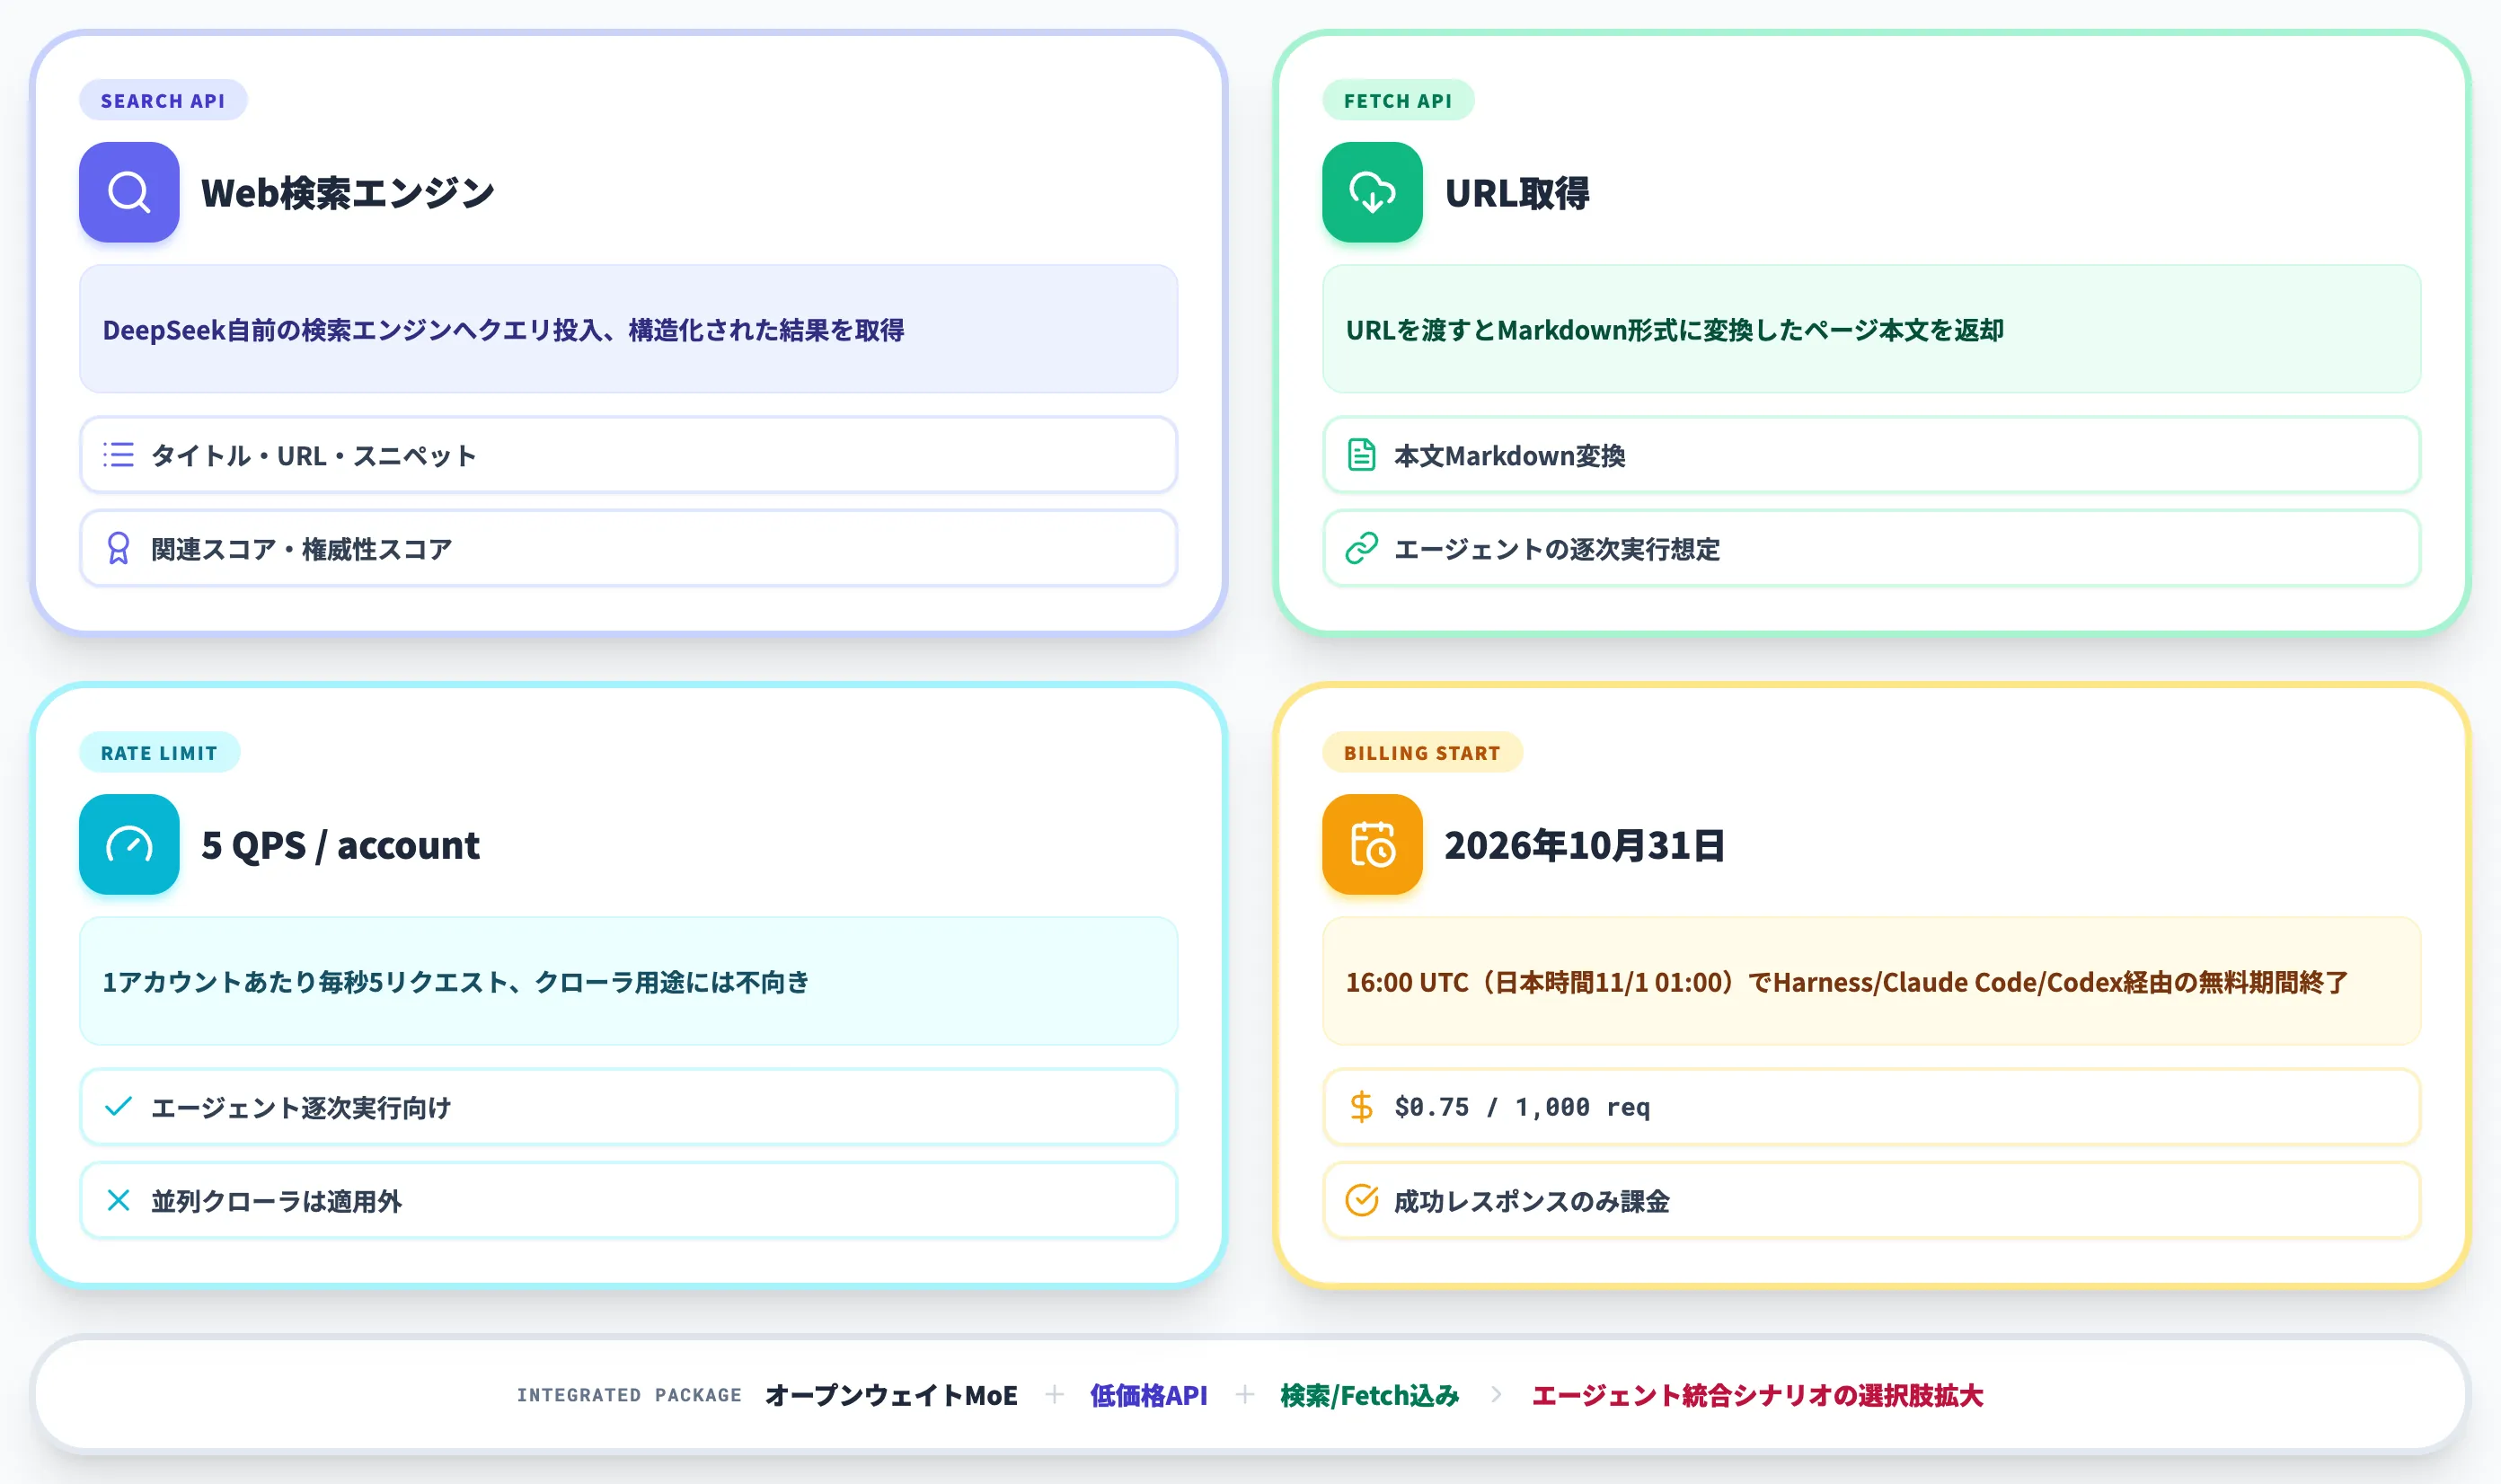
Task: Click the Web検索エンジン heading
Action: pos(347,193)
